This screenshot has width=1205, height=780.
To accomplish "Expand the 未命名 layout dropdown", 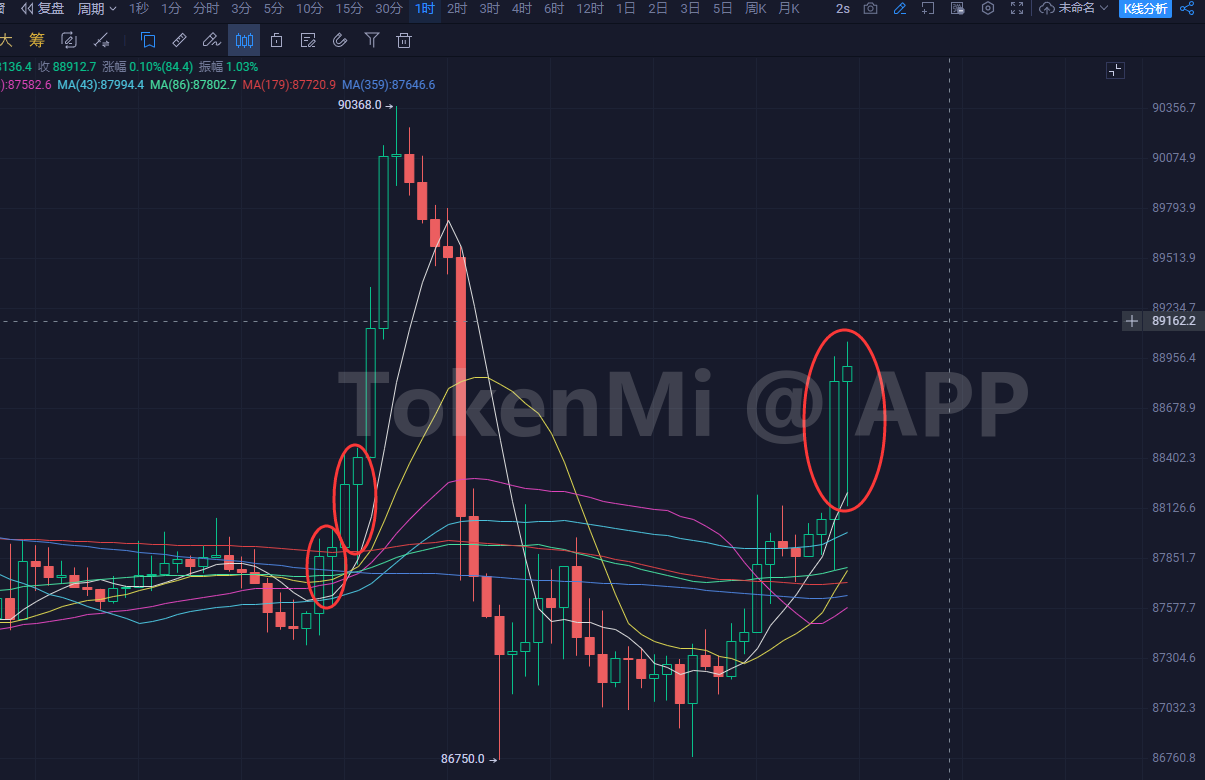I will (1075, 9).
